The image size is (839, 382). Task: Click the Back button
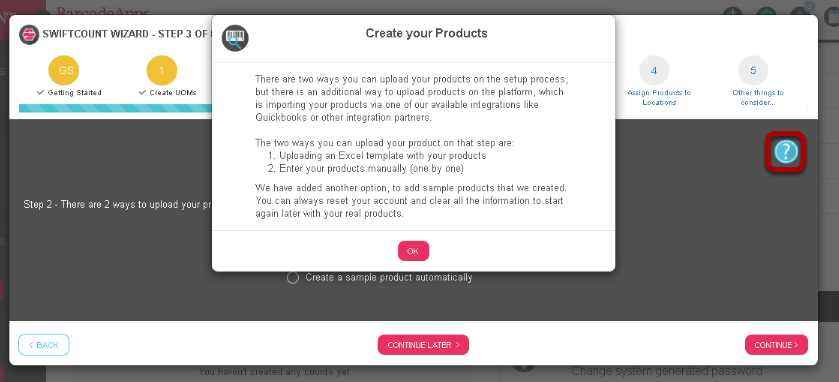click(44, 345)
